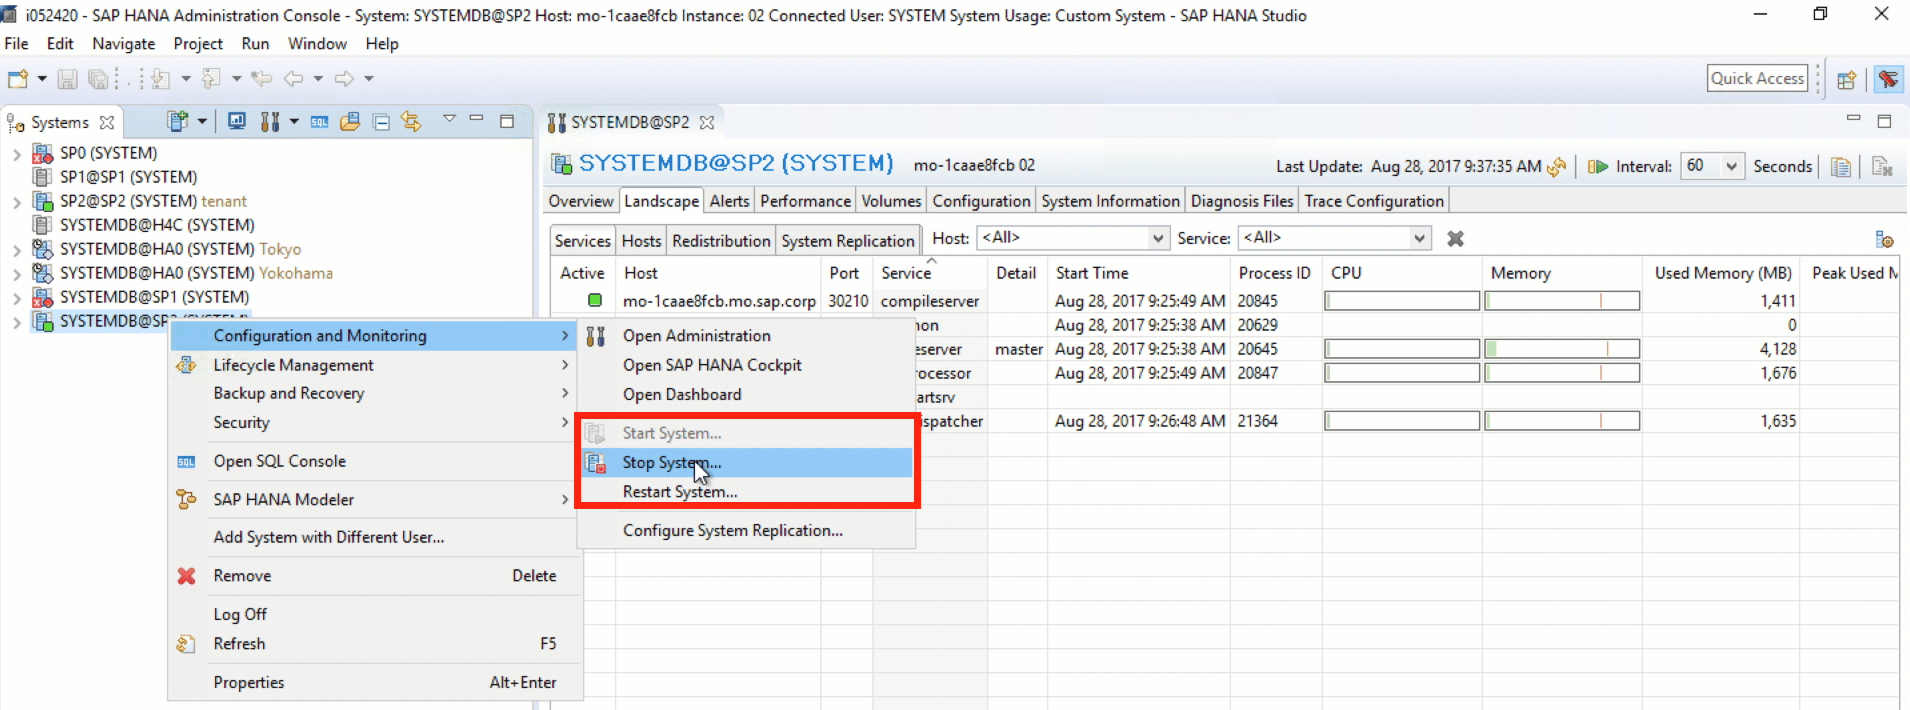
Task: Close the Systems view tab
Action: tap(107, 122)
